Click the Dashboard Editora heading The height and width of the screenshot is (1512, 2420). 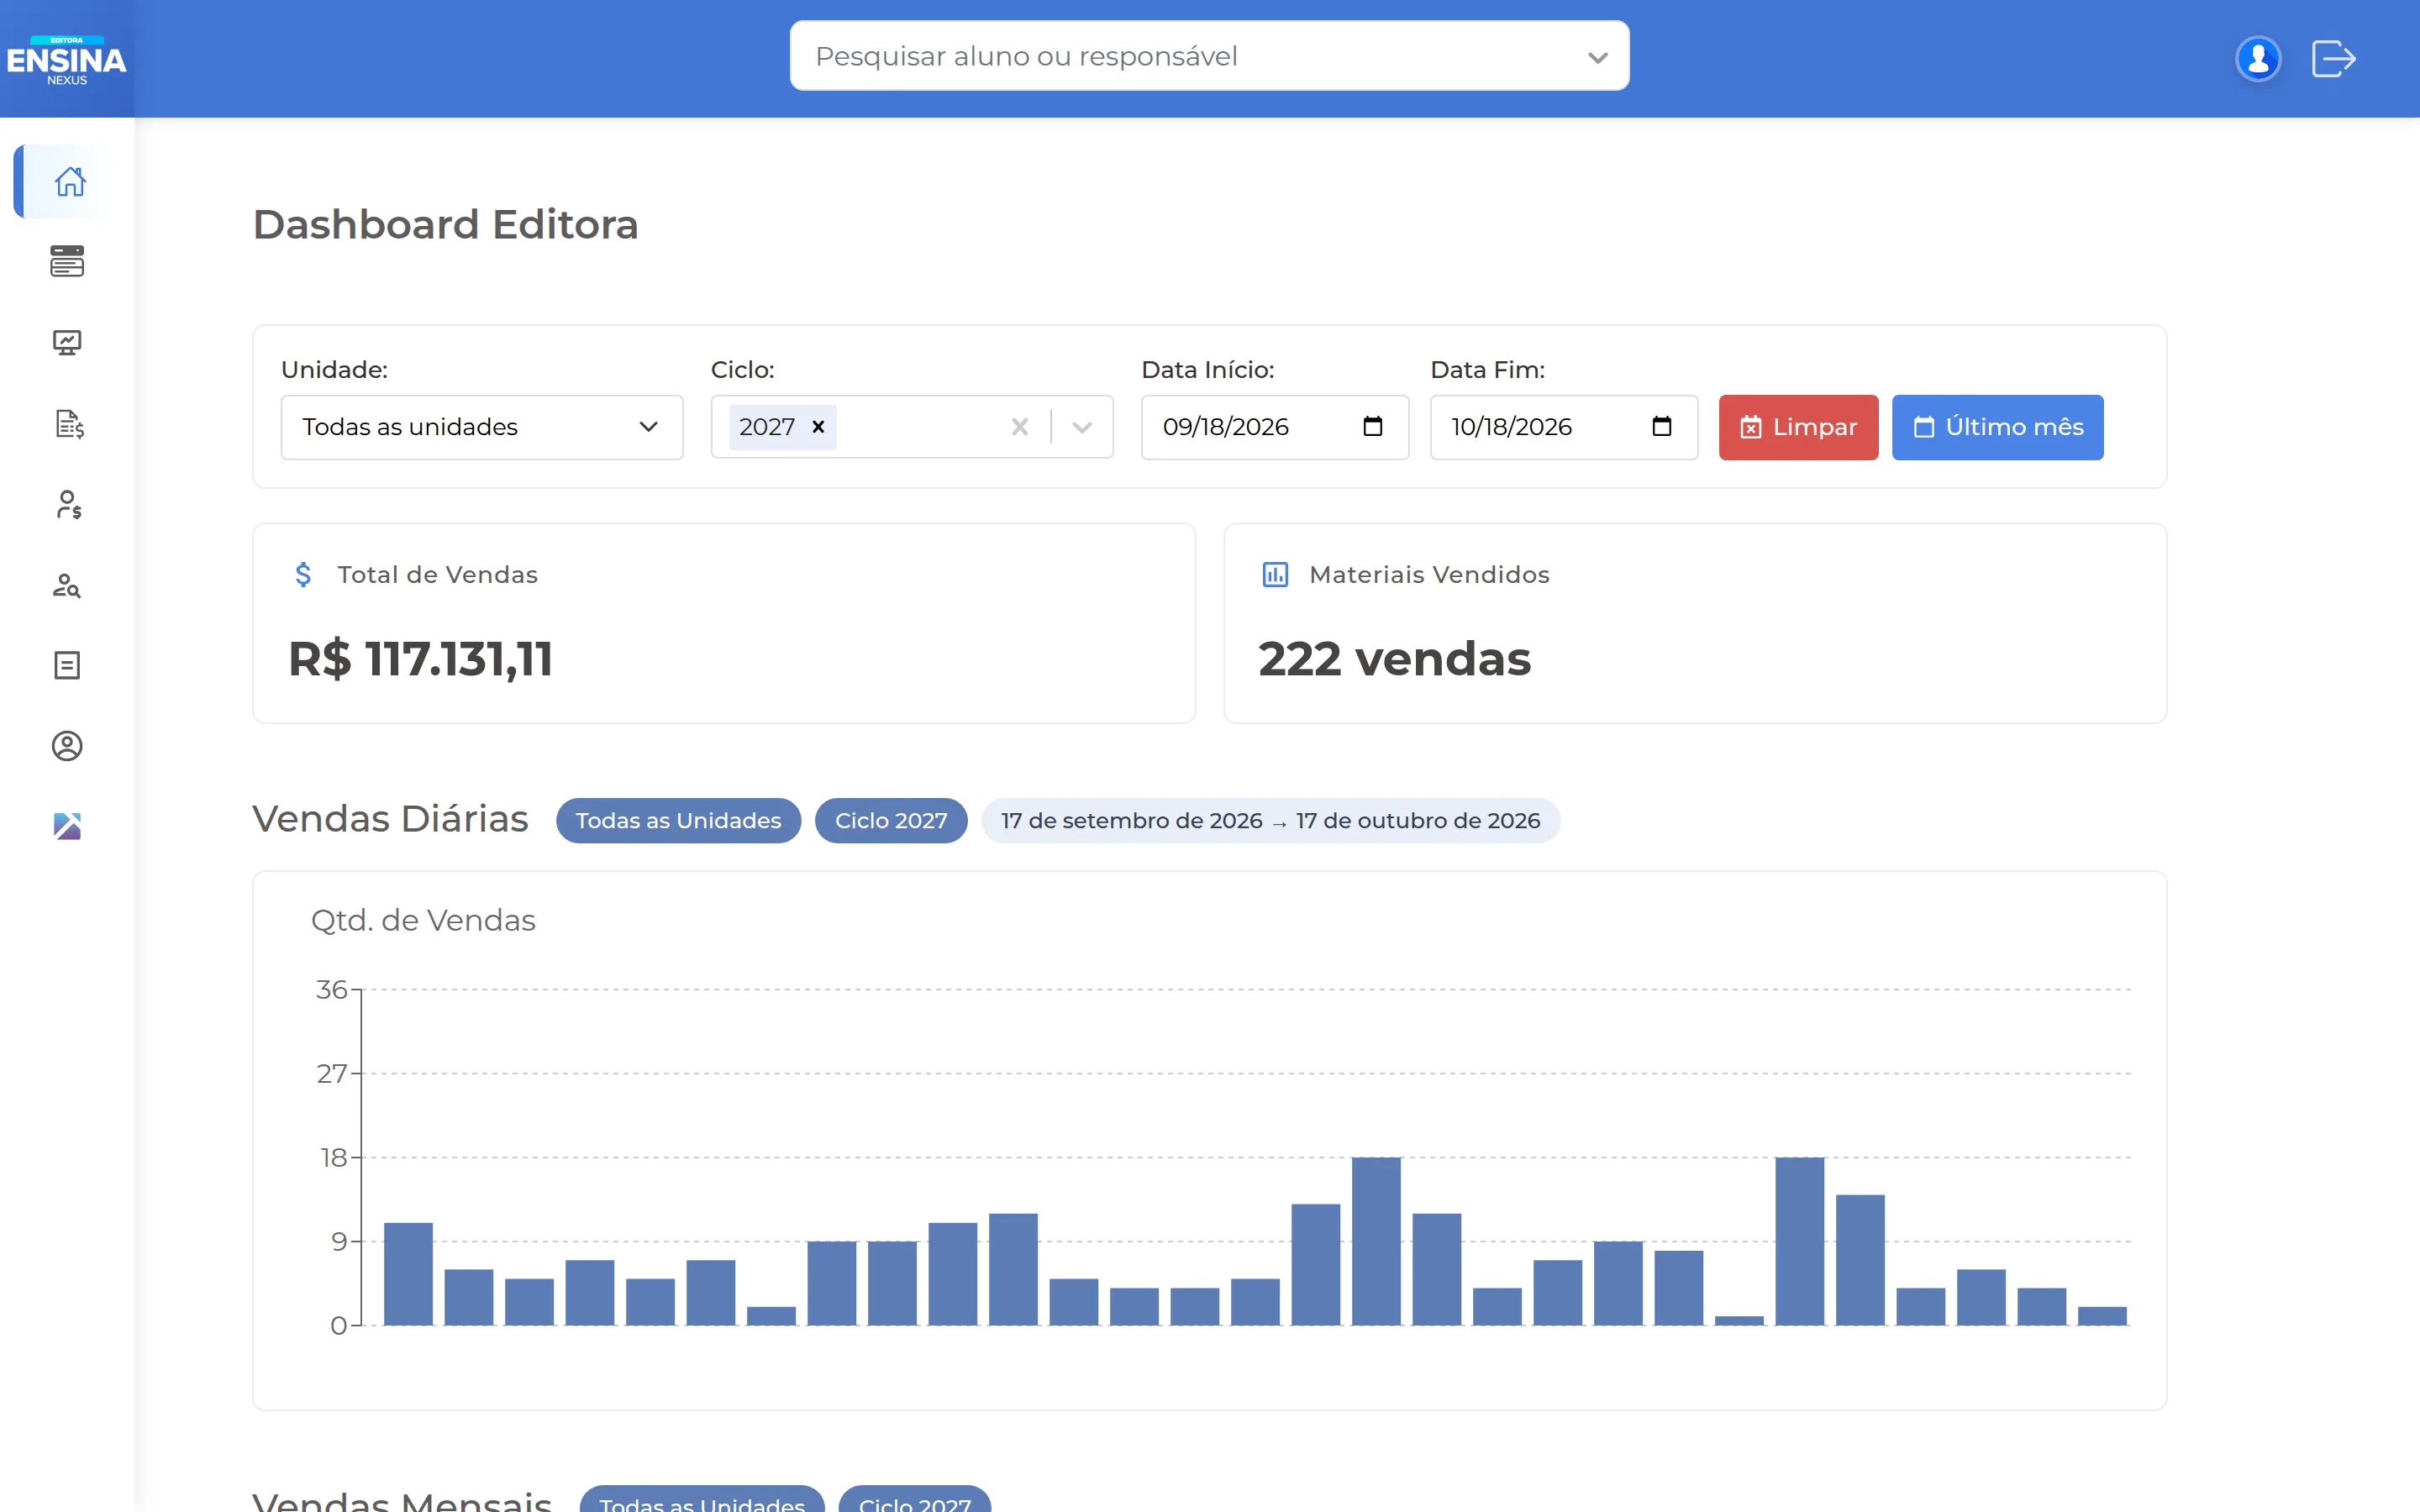pos(445,224)
